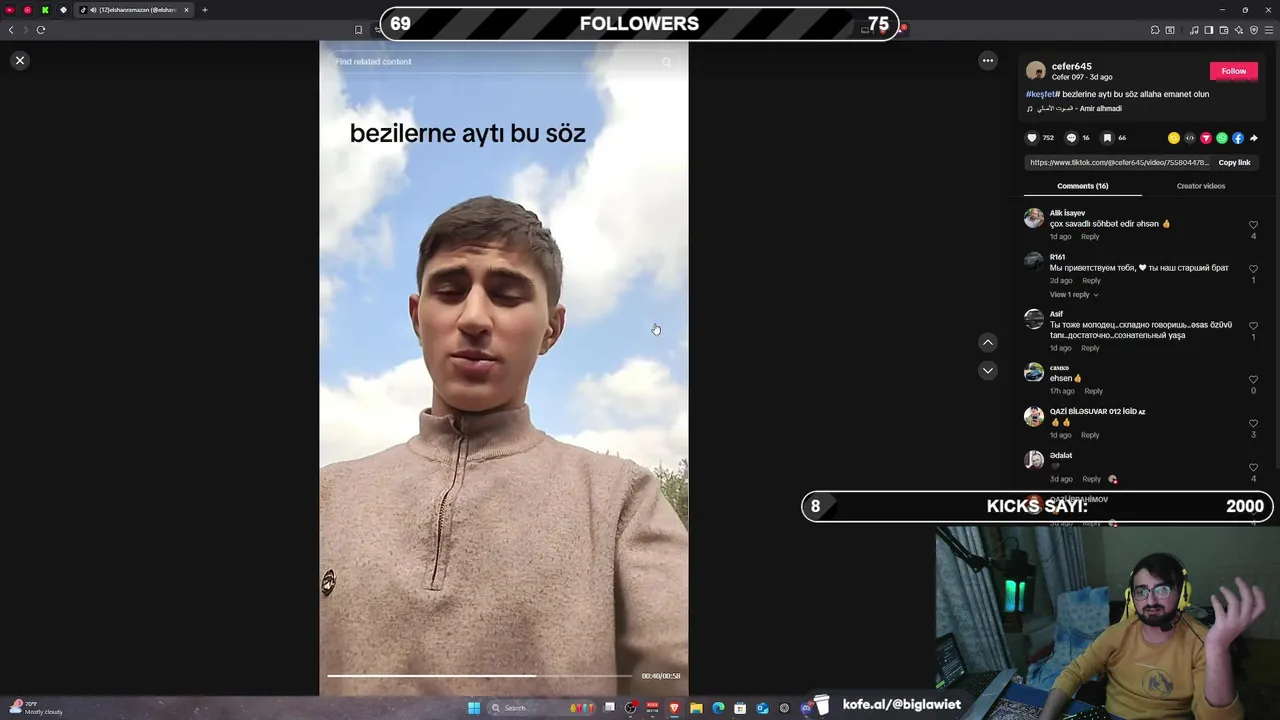Click the cefer645 username

[x=1071, y=66]
